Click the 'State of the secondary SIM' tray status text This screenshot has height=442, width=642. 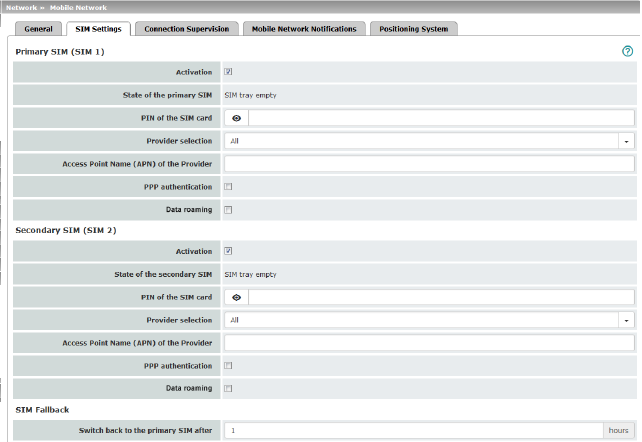pos(250,275)
